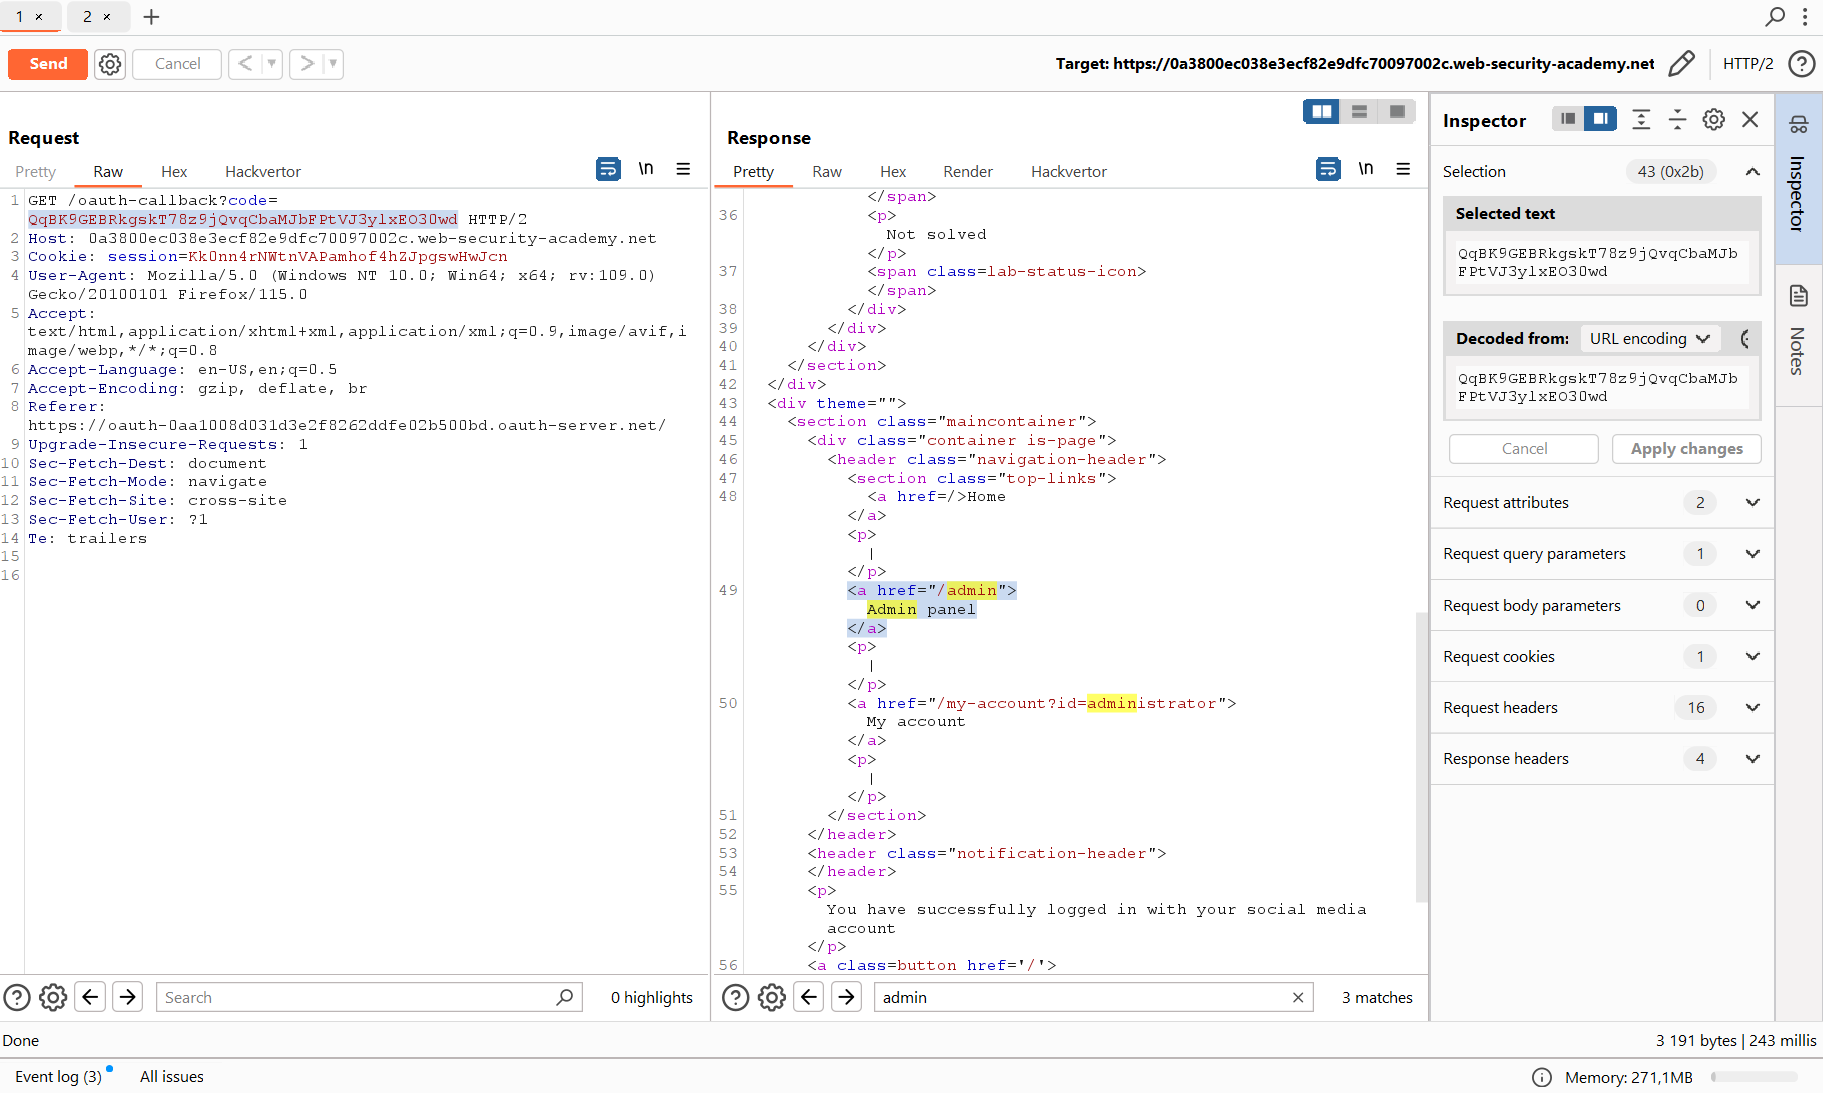Add a new Repeater tab
1823x1094 pixels.
(x=151, y=17)
